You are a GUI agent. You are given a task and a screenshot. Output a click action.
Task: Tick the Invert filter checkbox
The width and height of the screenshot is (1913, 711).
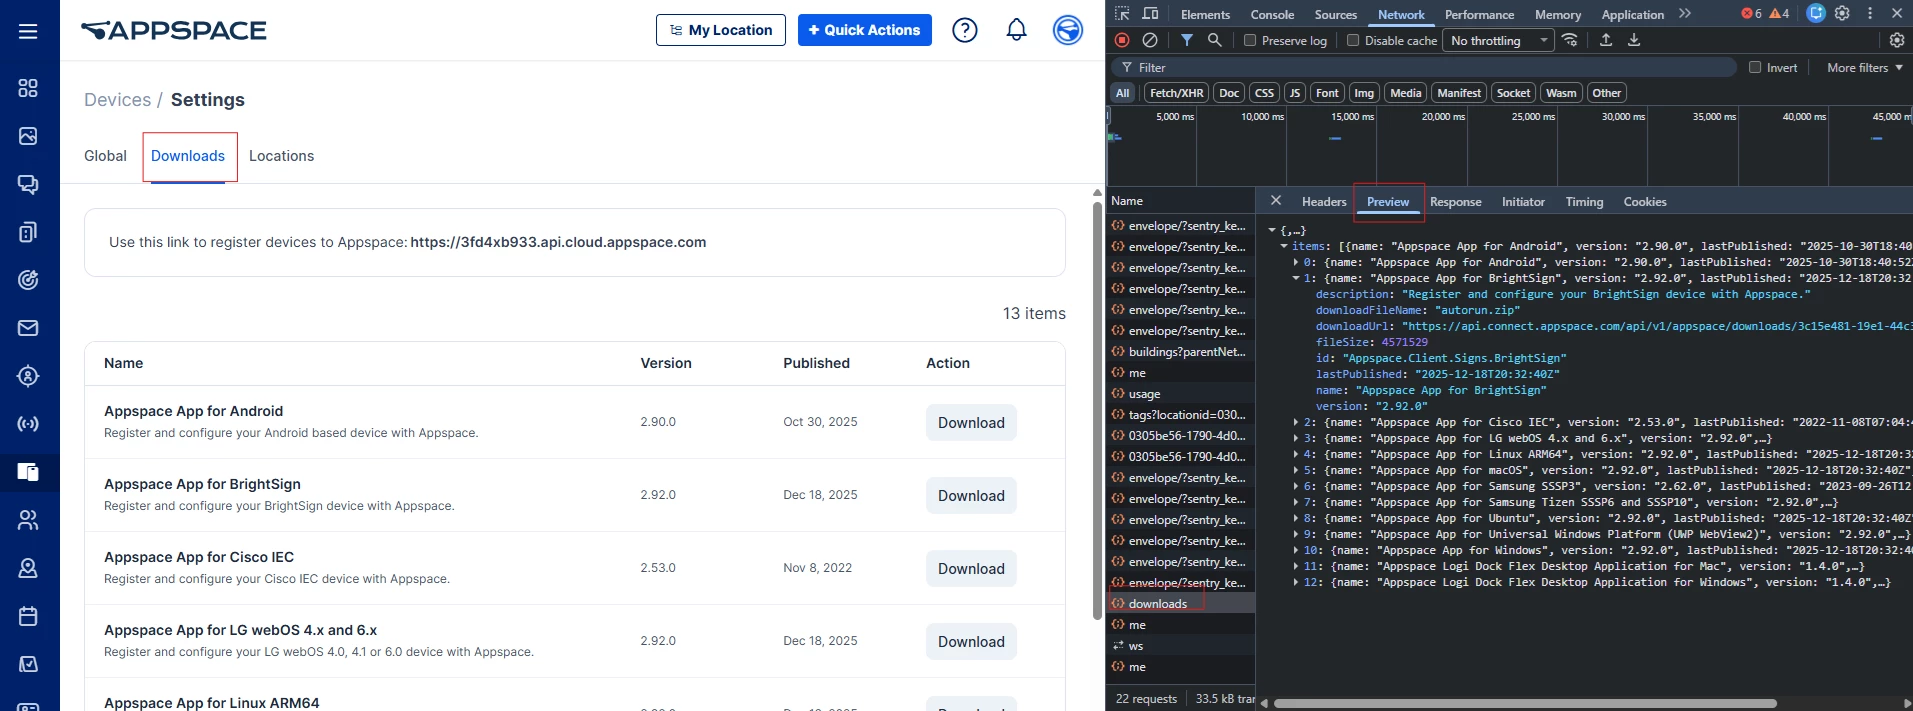1755,67
